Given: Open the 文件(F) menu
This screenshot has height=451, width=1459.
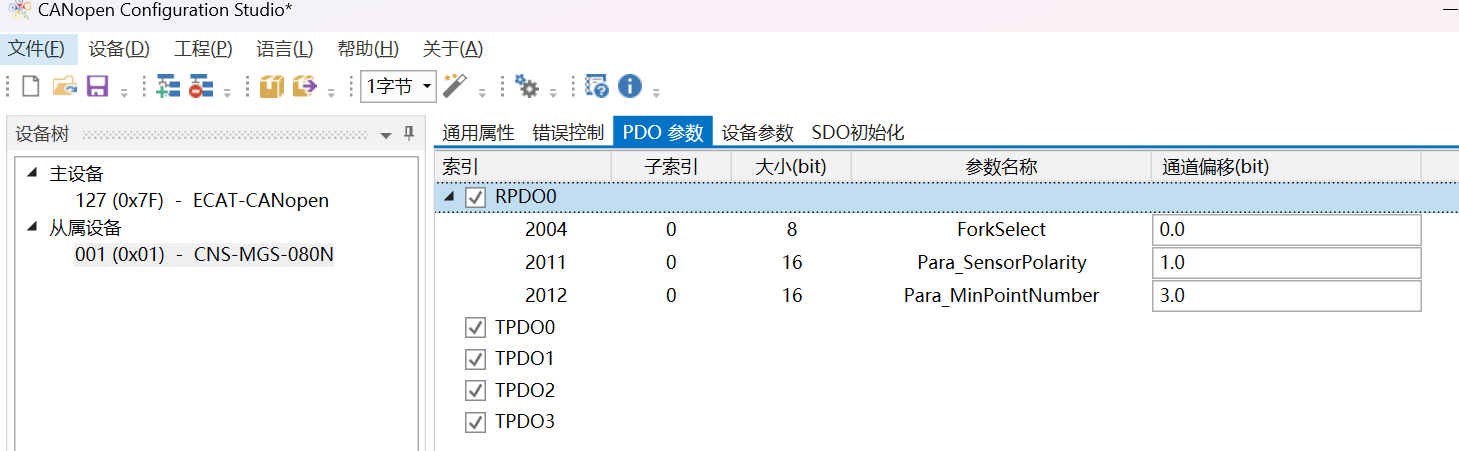Looking at the screenshot, I should pos(37,49).
